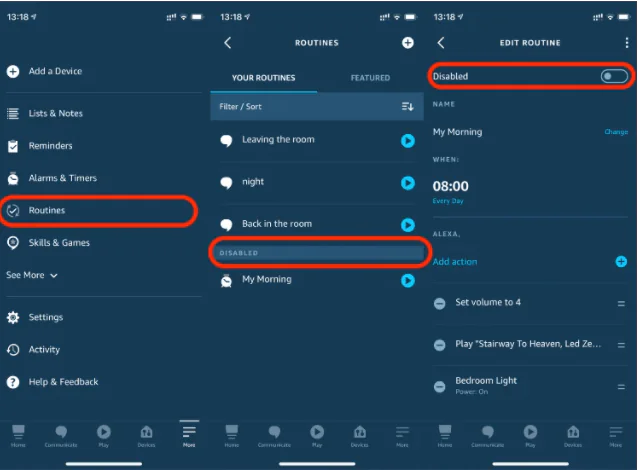Play the Back in the room routine
Screen dimensions: 638x470
tap(408, 225)
